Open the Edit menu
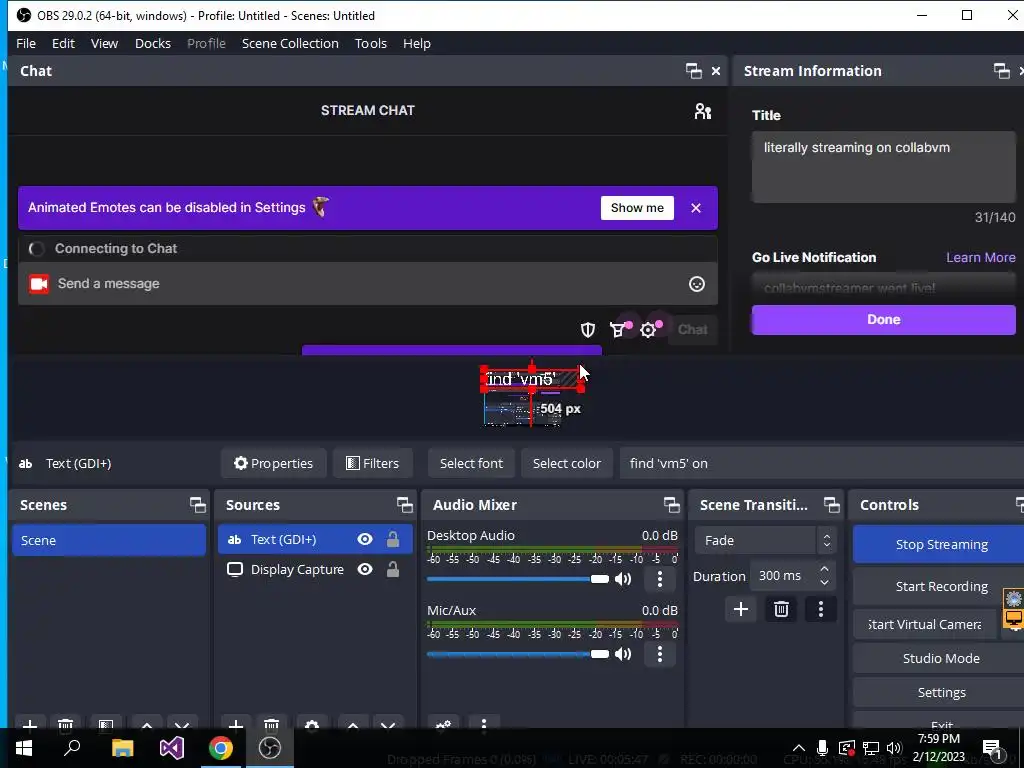Screen dimensions: 1024x768 coord(63,44)
